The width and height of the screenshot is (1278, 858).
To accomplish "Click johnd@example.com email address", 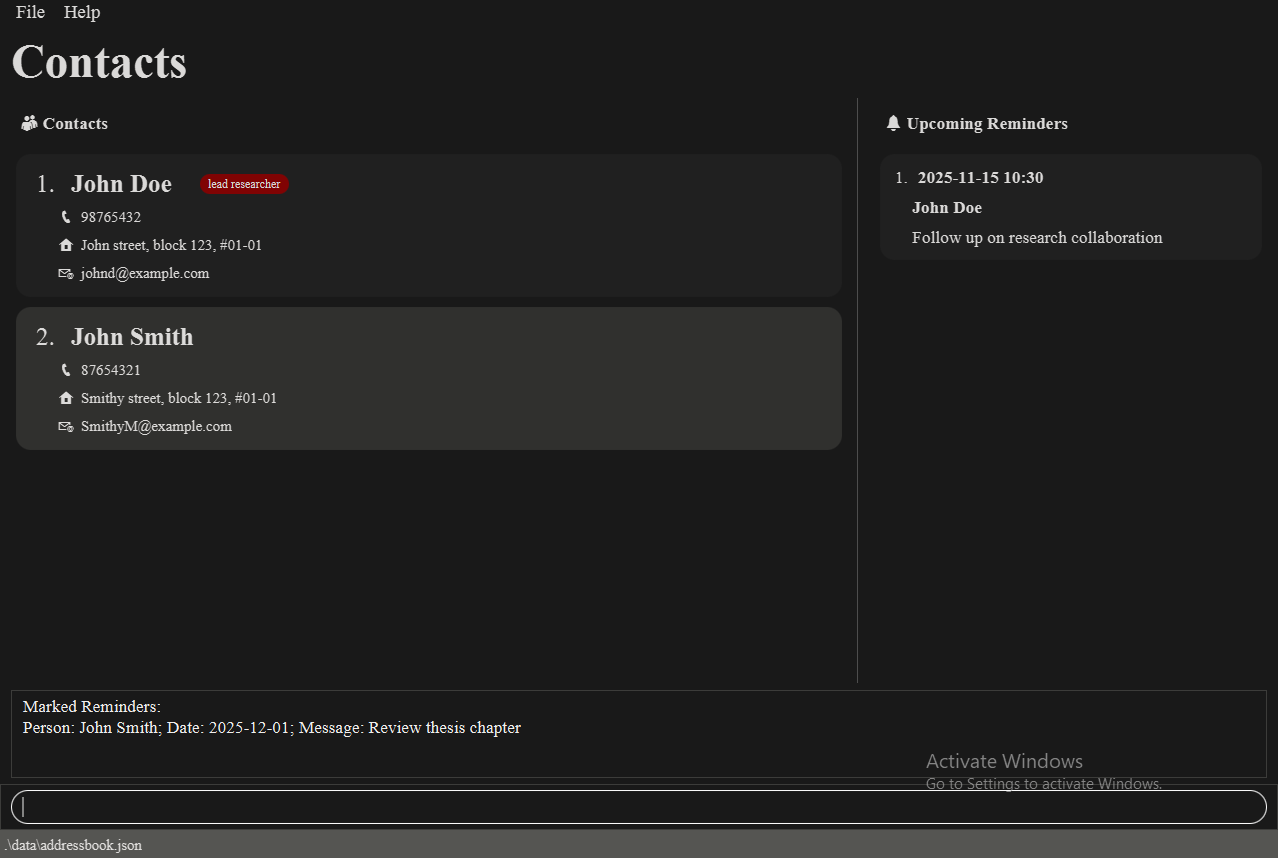I will click(145, 273).
